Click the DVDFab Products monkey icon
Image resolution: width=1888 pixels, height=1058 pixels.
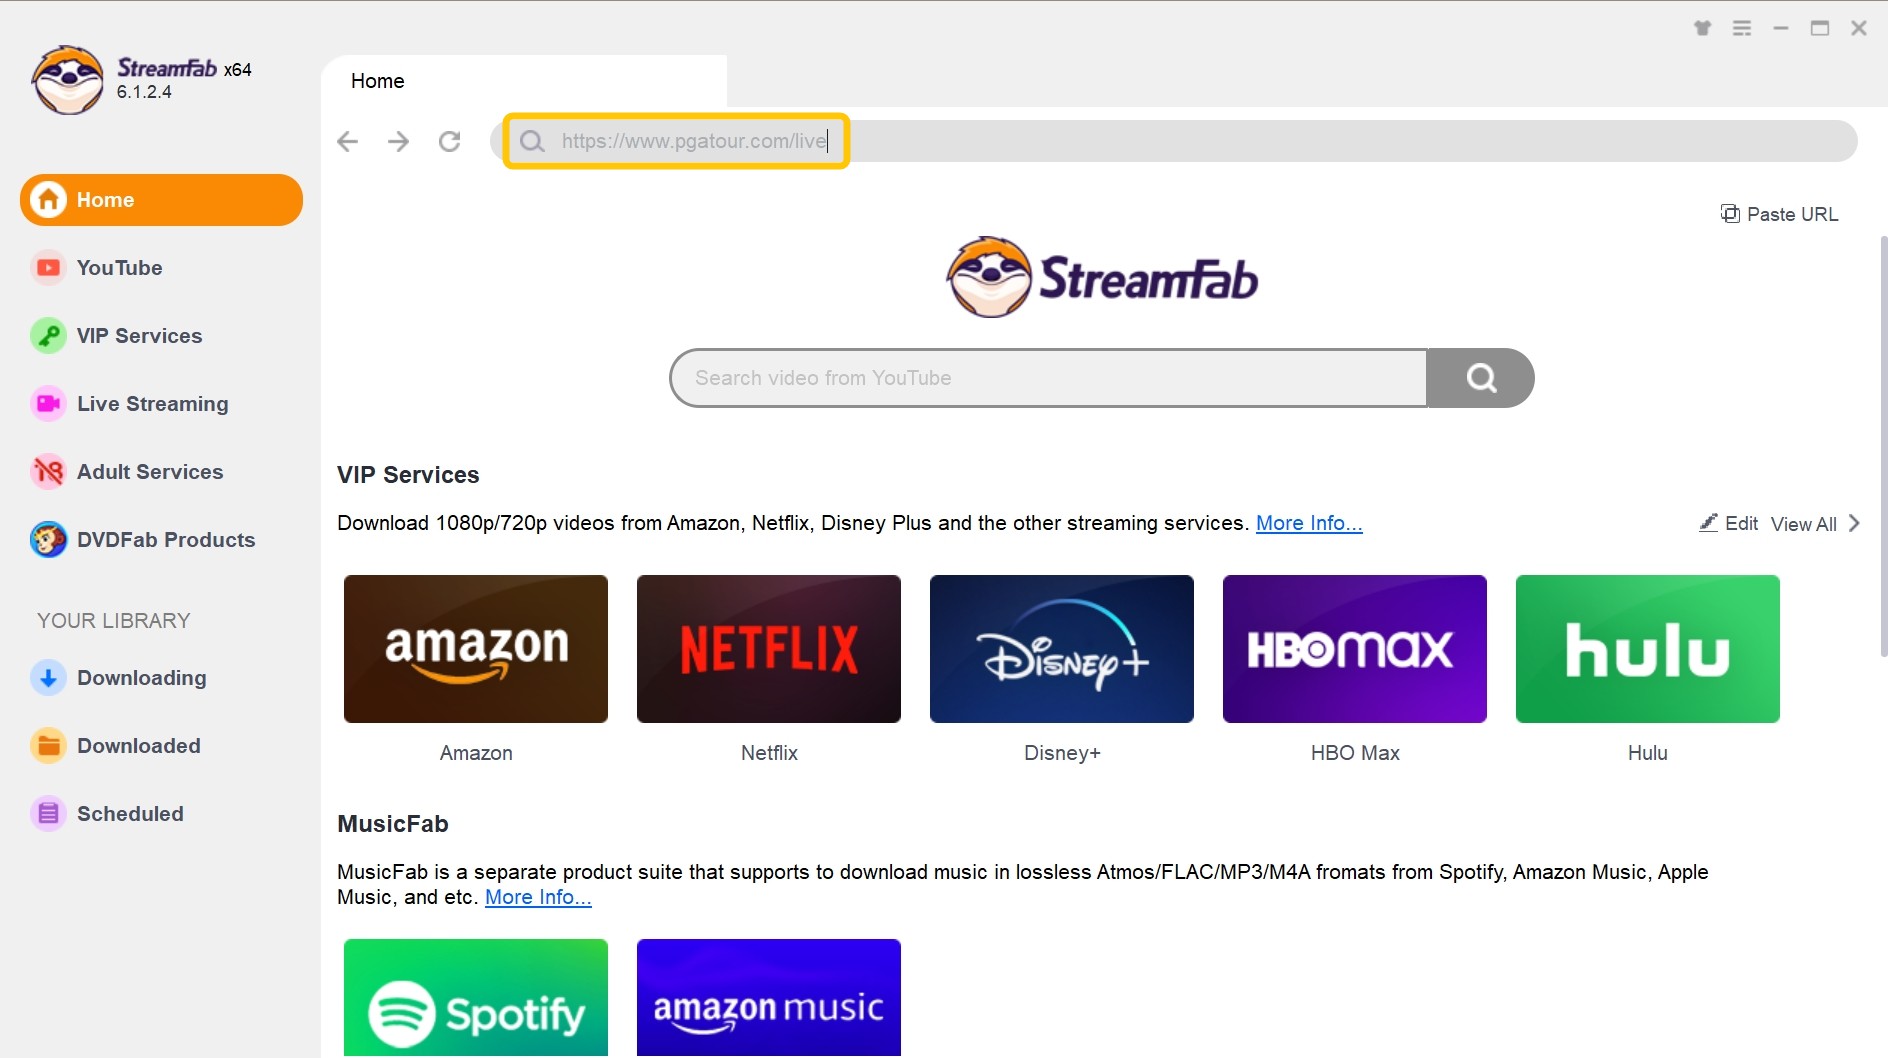48,540
